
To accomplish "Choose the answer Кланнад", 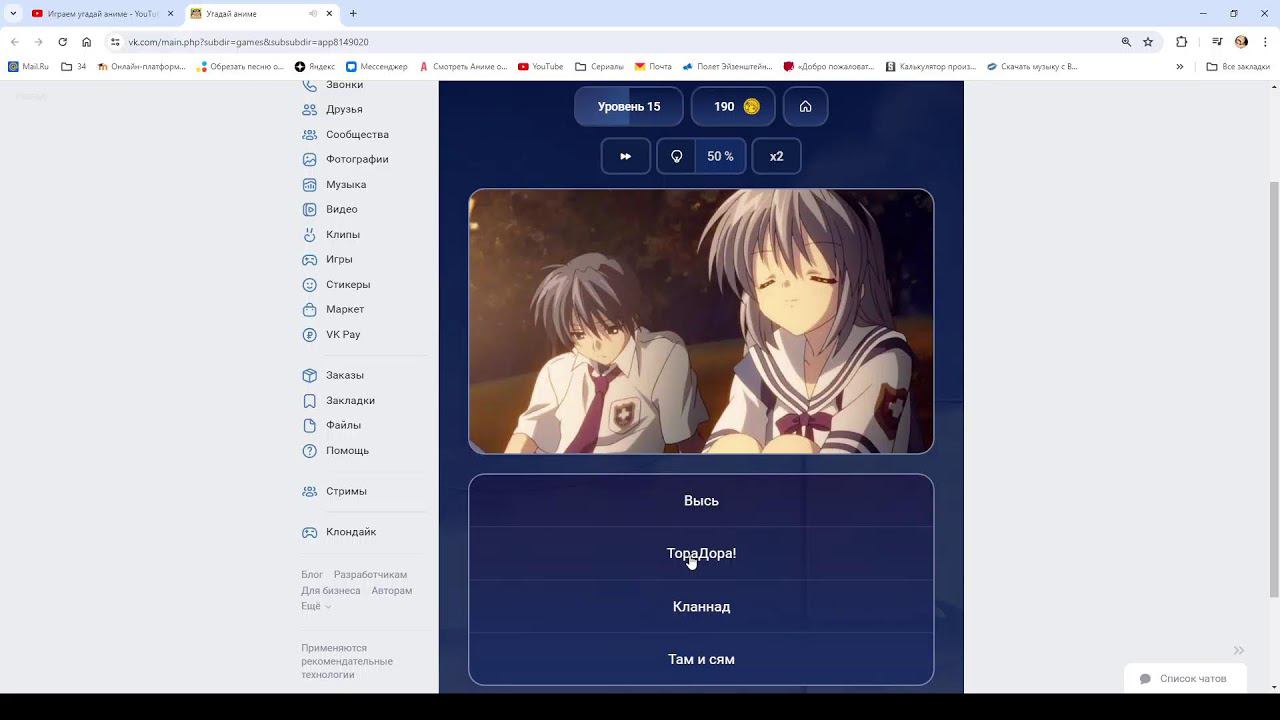I will click(701, 607).
